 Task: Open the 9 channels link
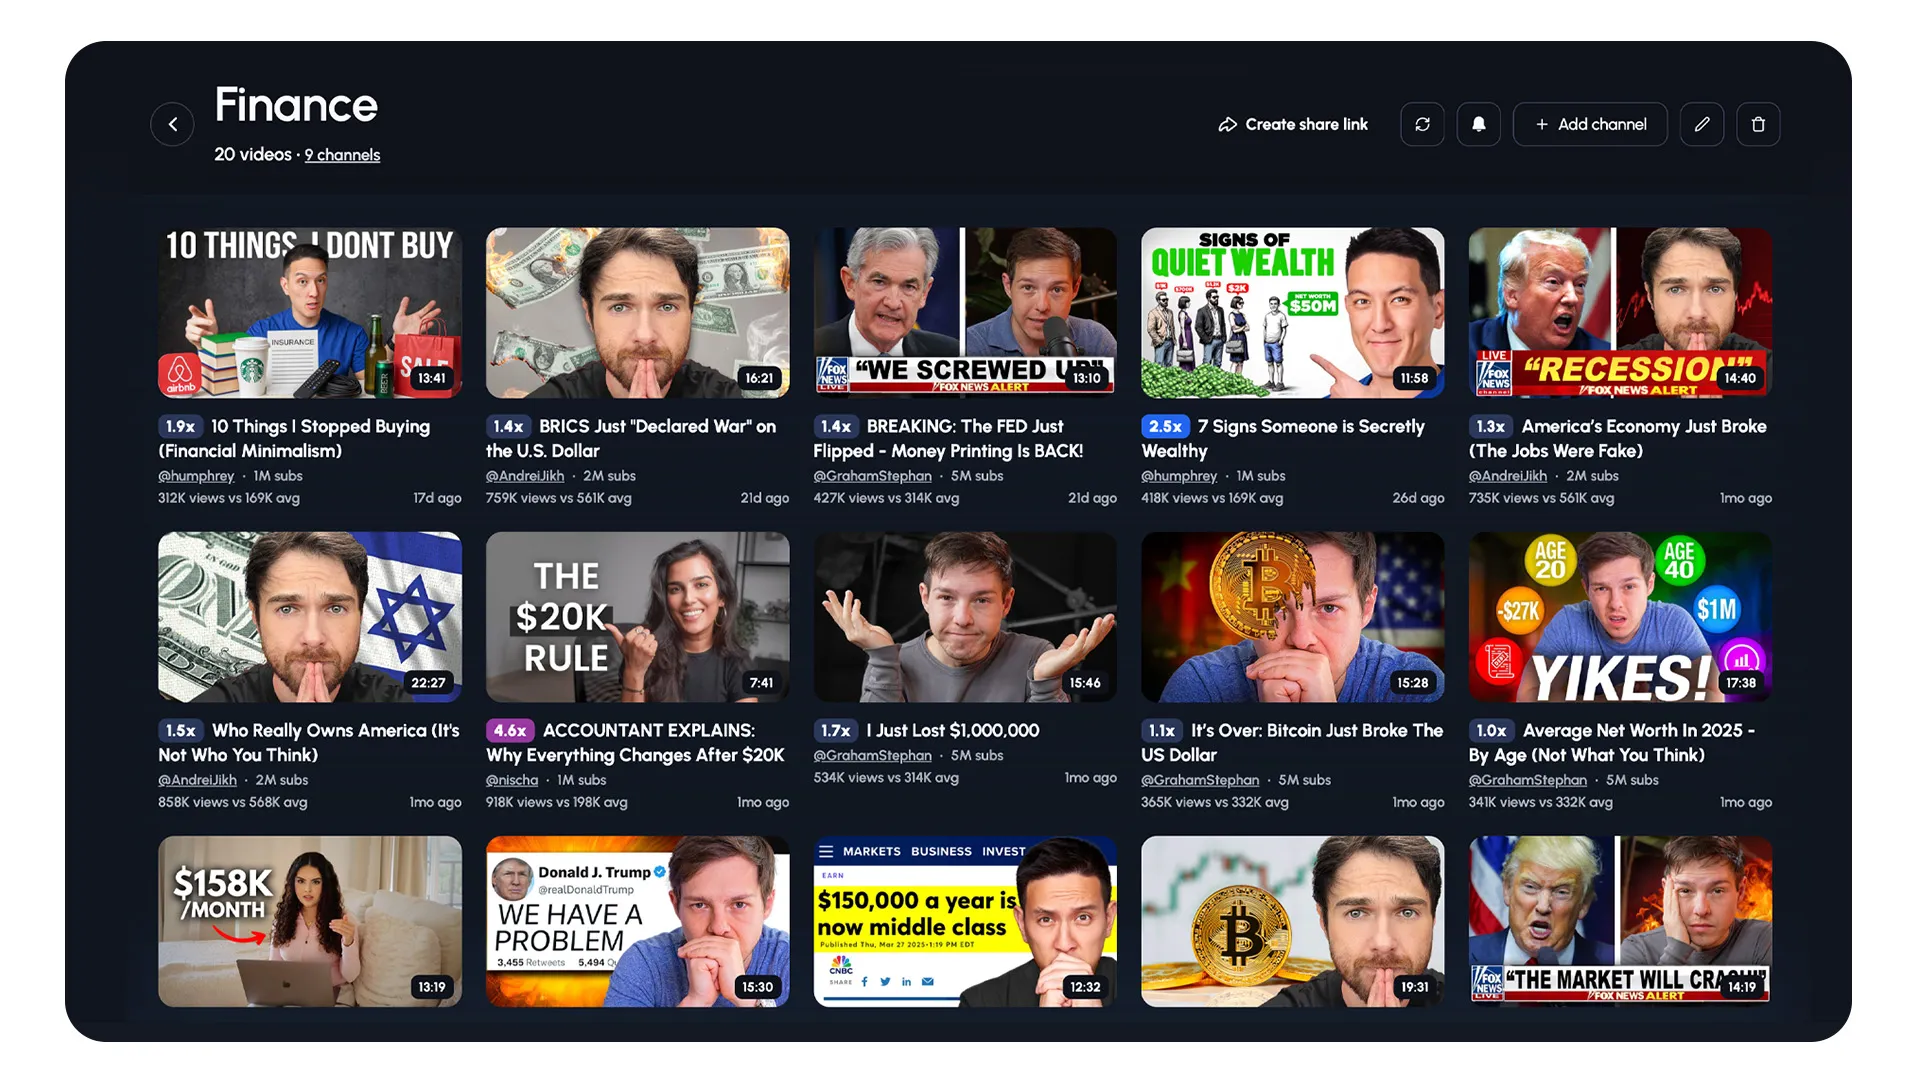342,155
